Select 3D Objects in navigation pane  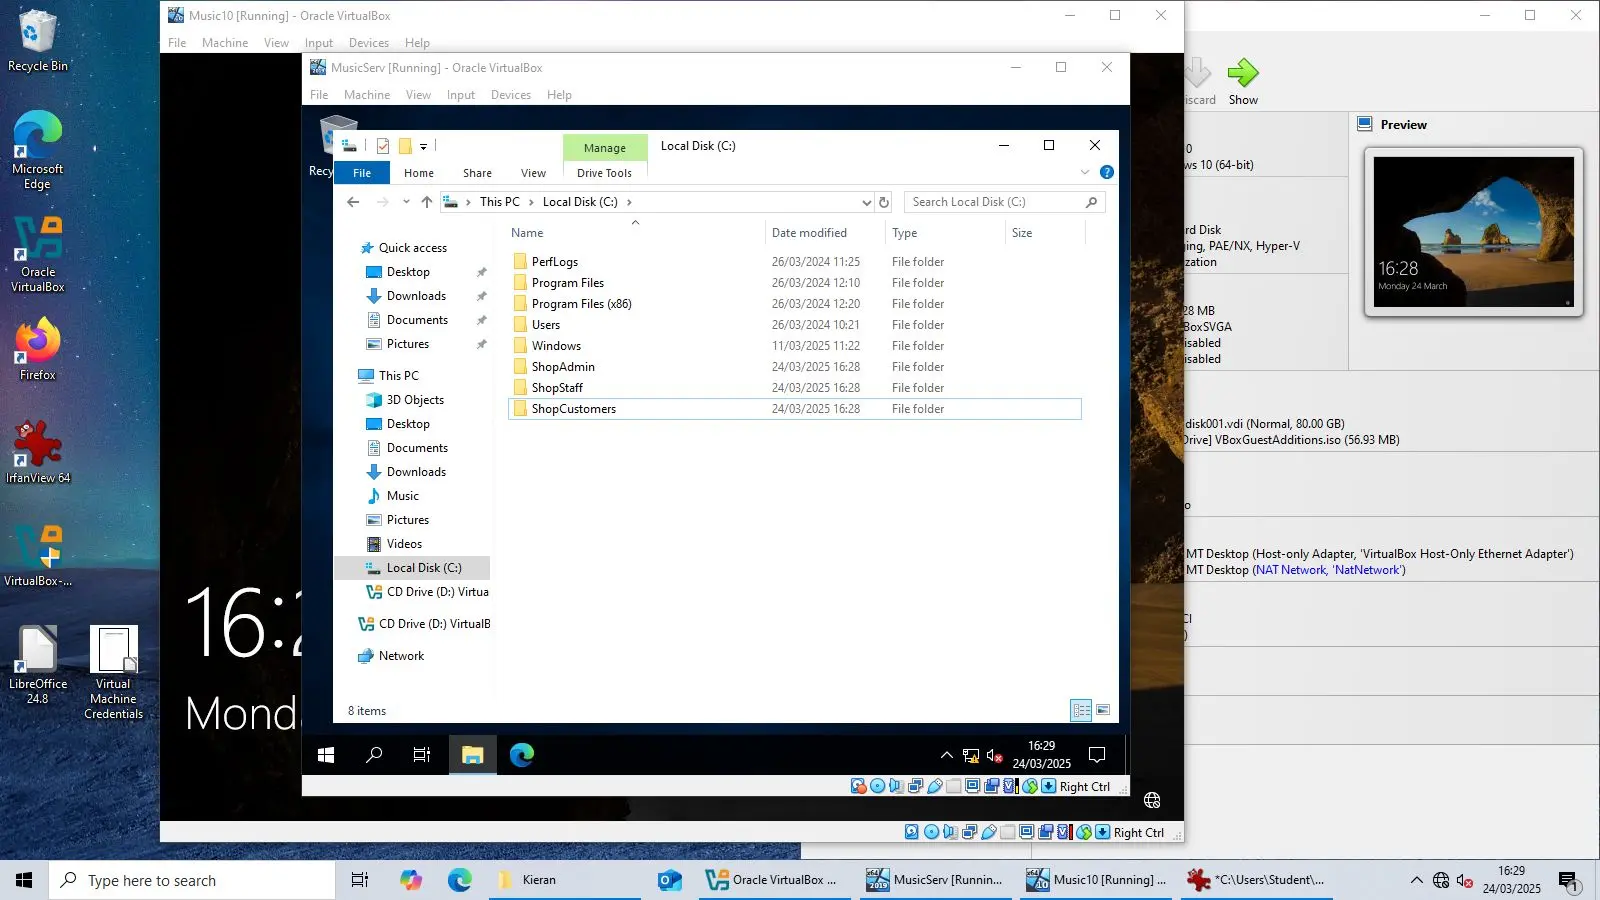(x=415, y=400)
